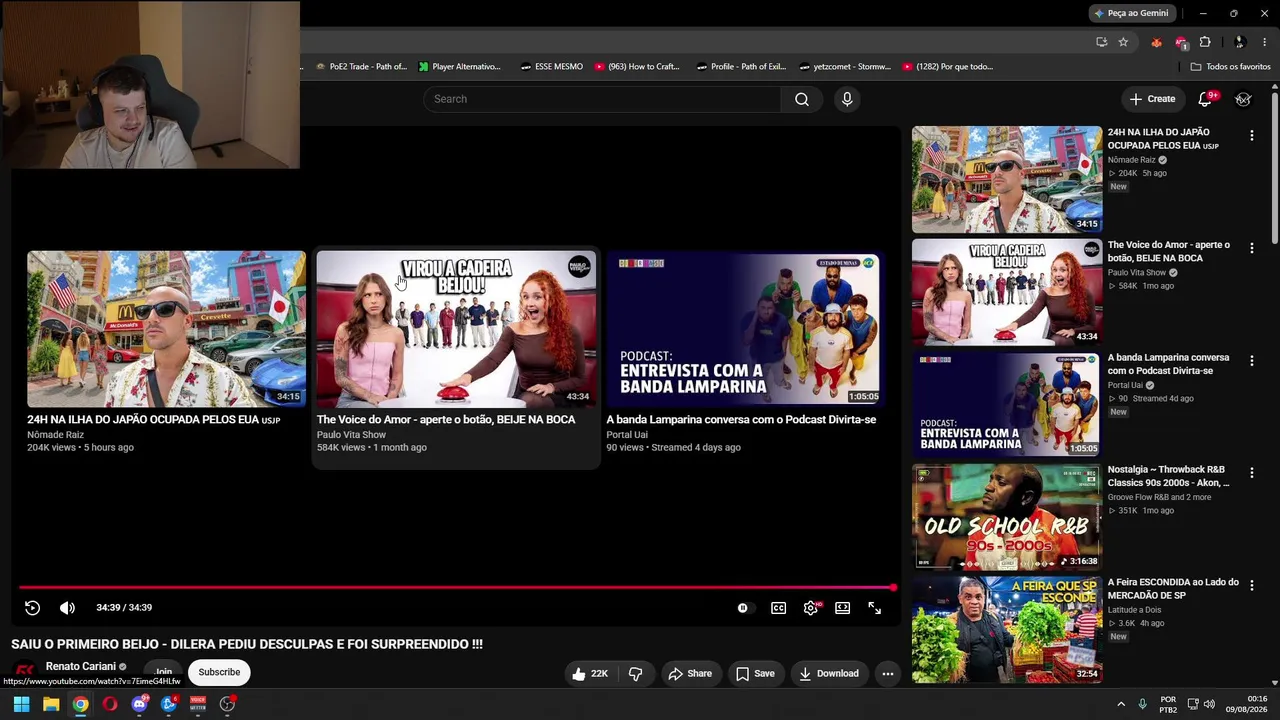Open the fox extension icon in Chrome toolbar
Viewport: 1280px width, 720px height.
(1157, 42)
